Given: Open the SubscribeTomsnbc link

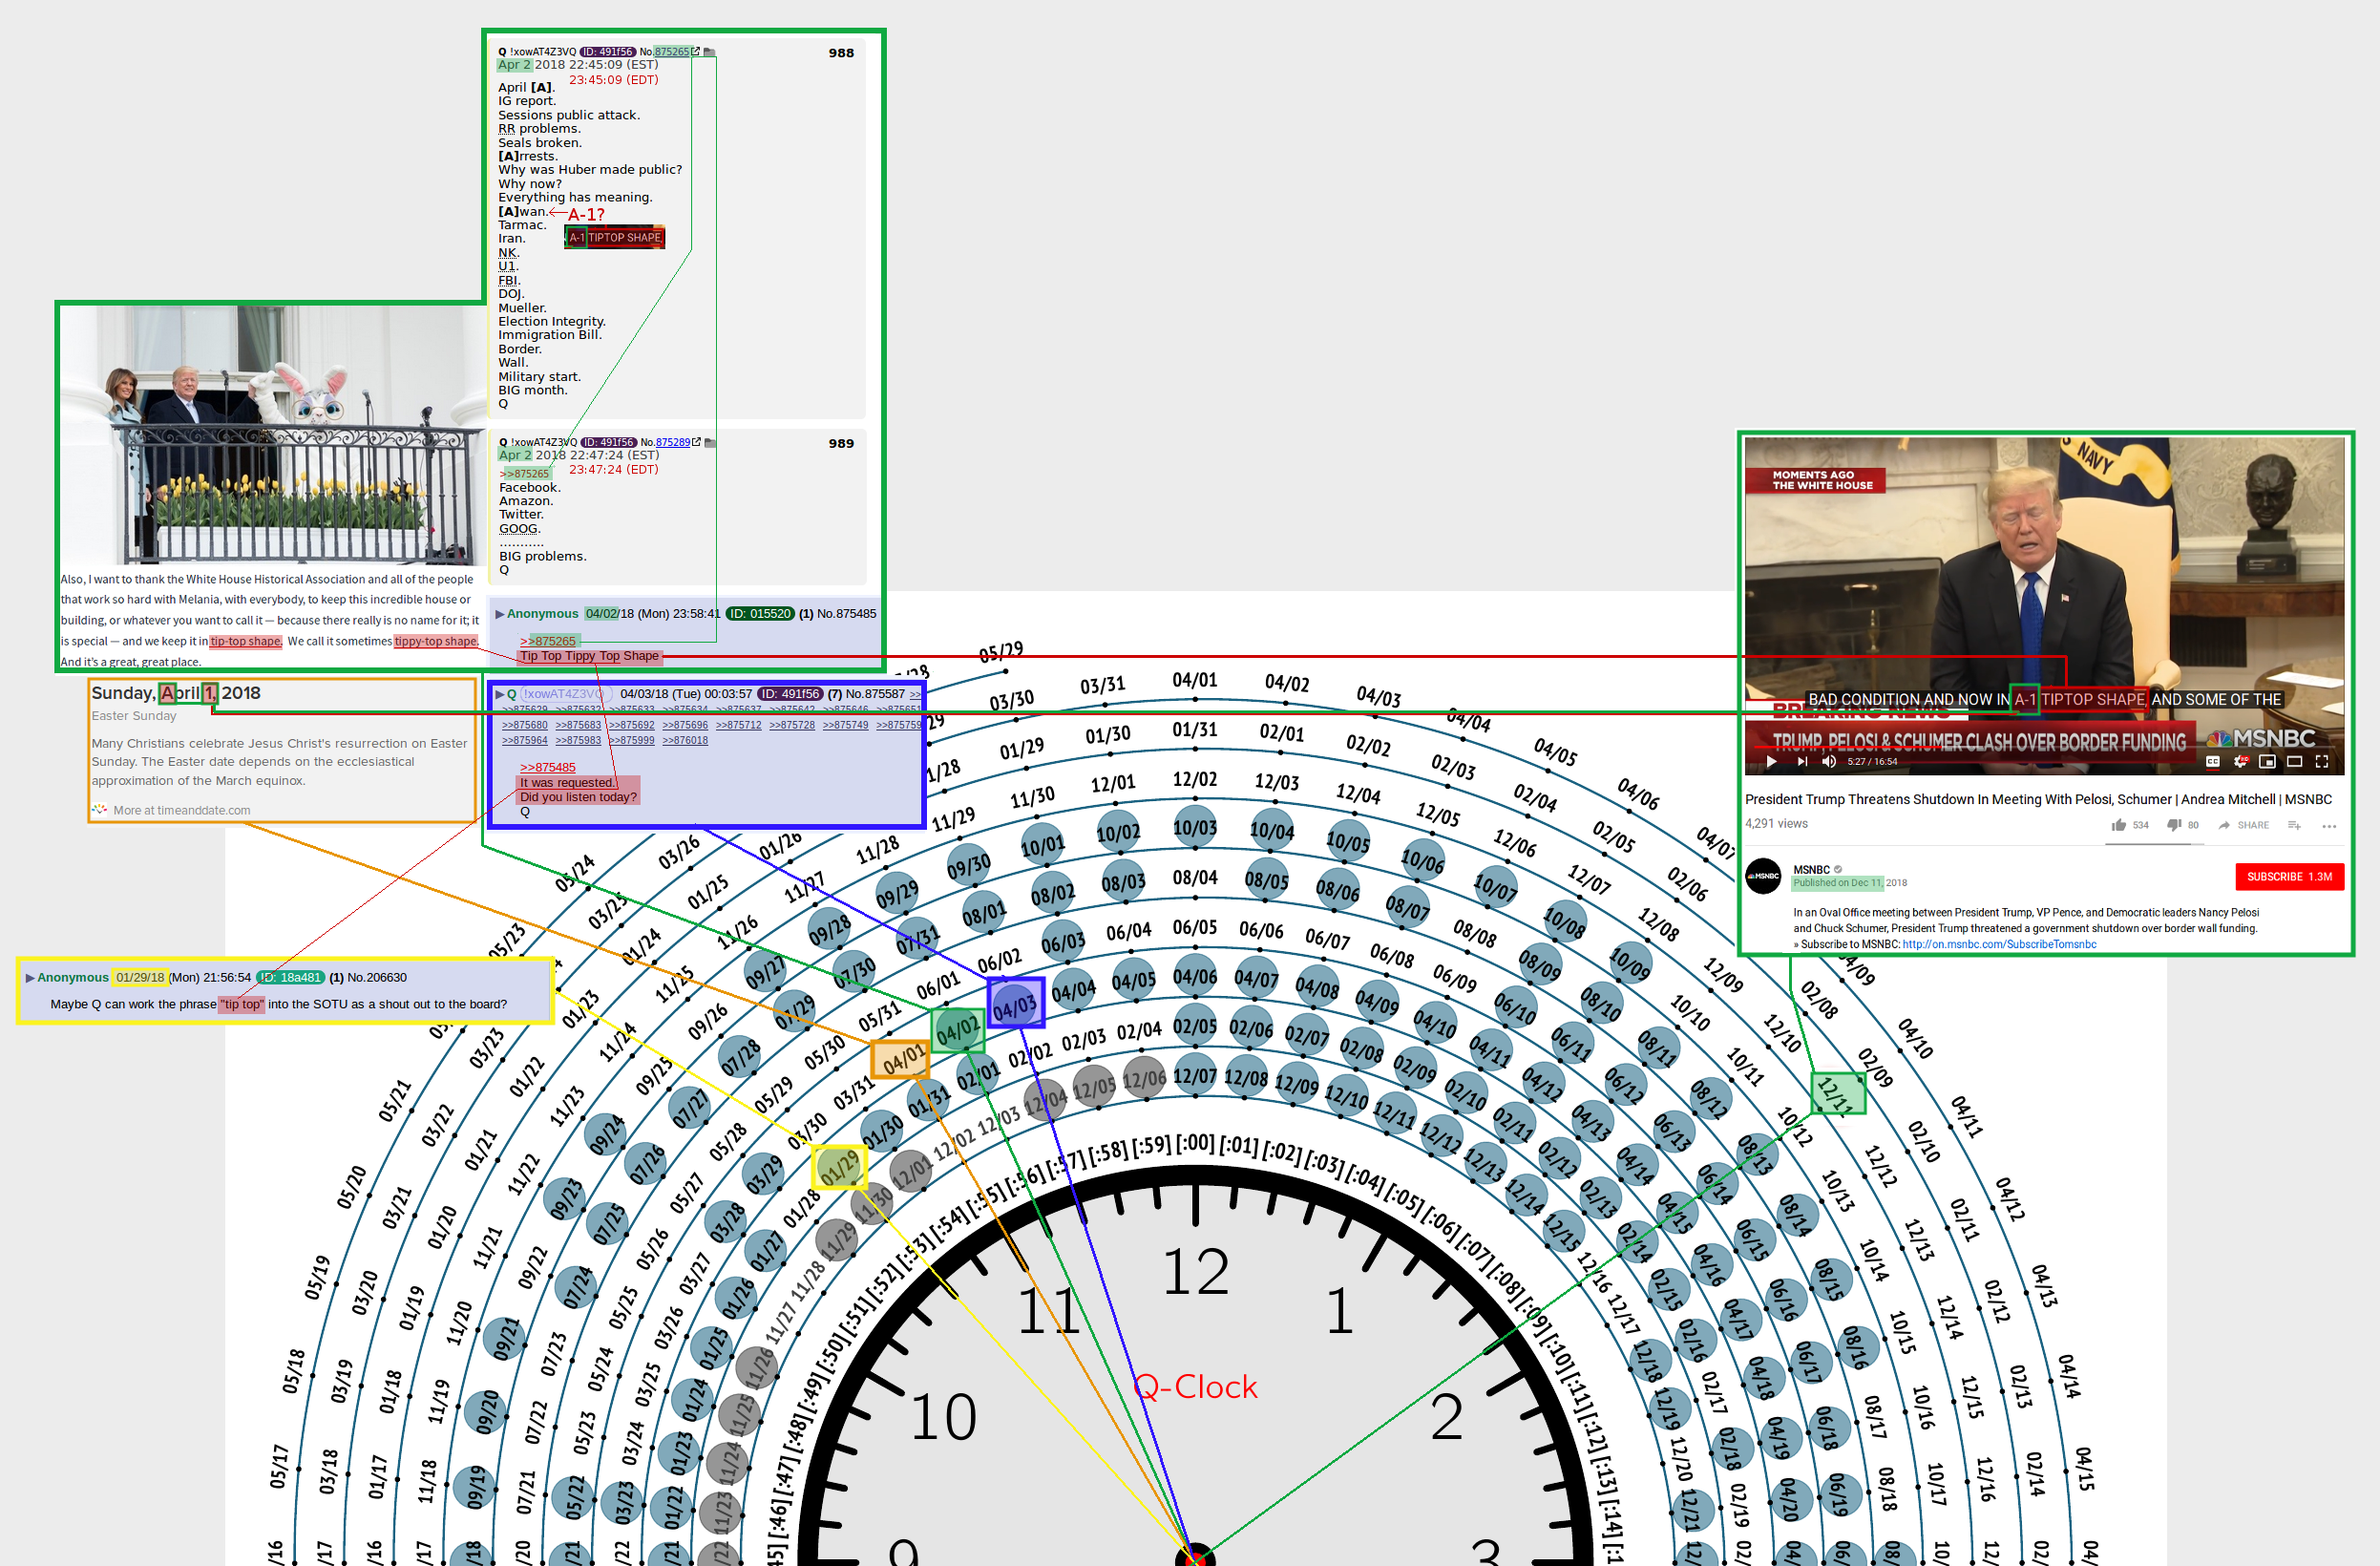Looking at the screenshot, I should 1998,945.
